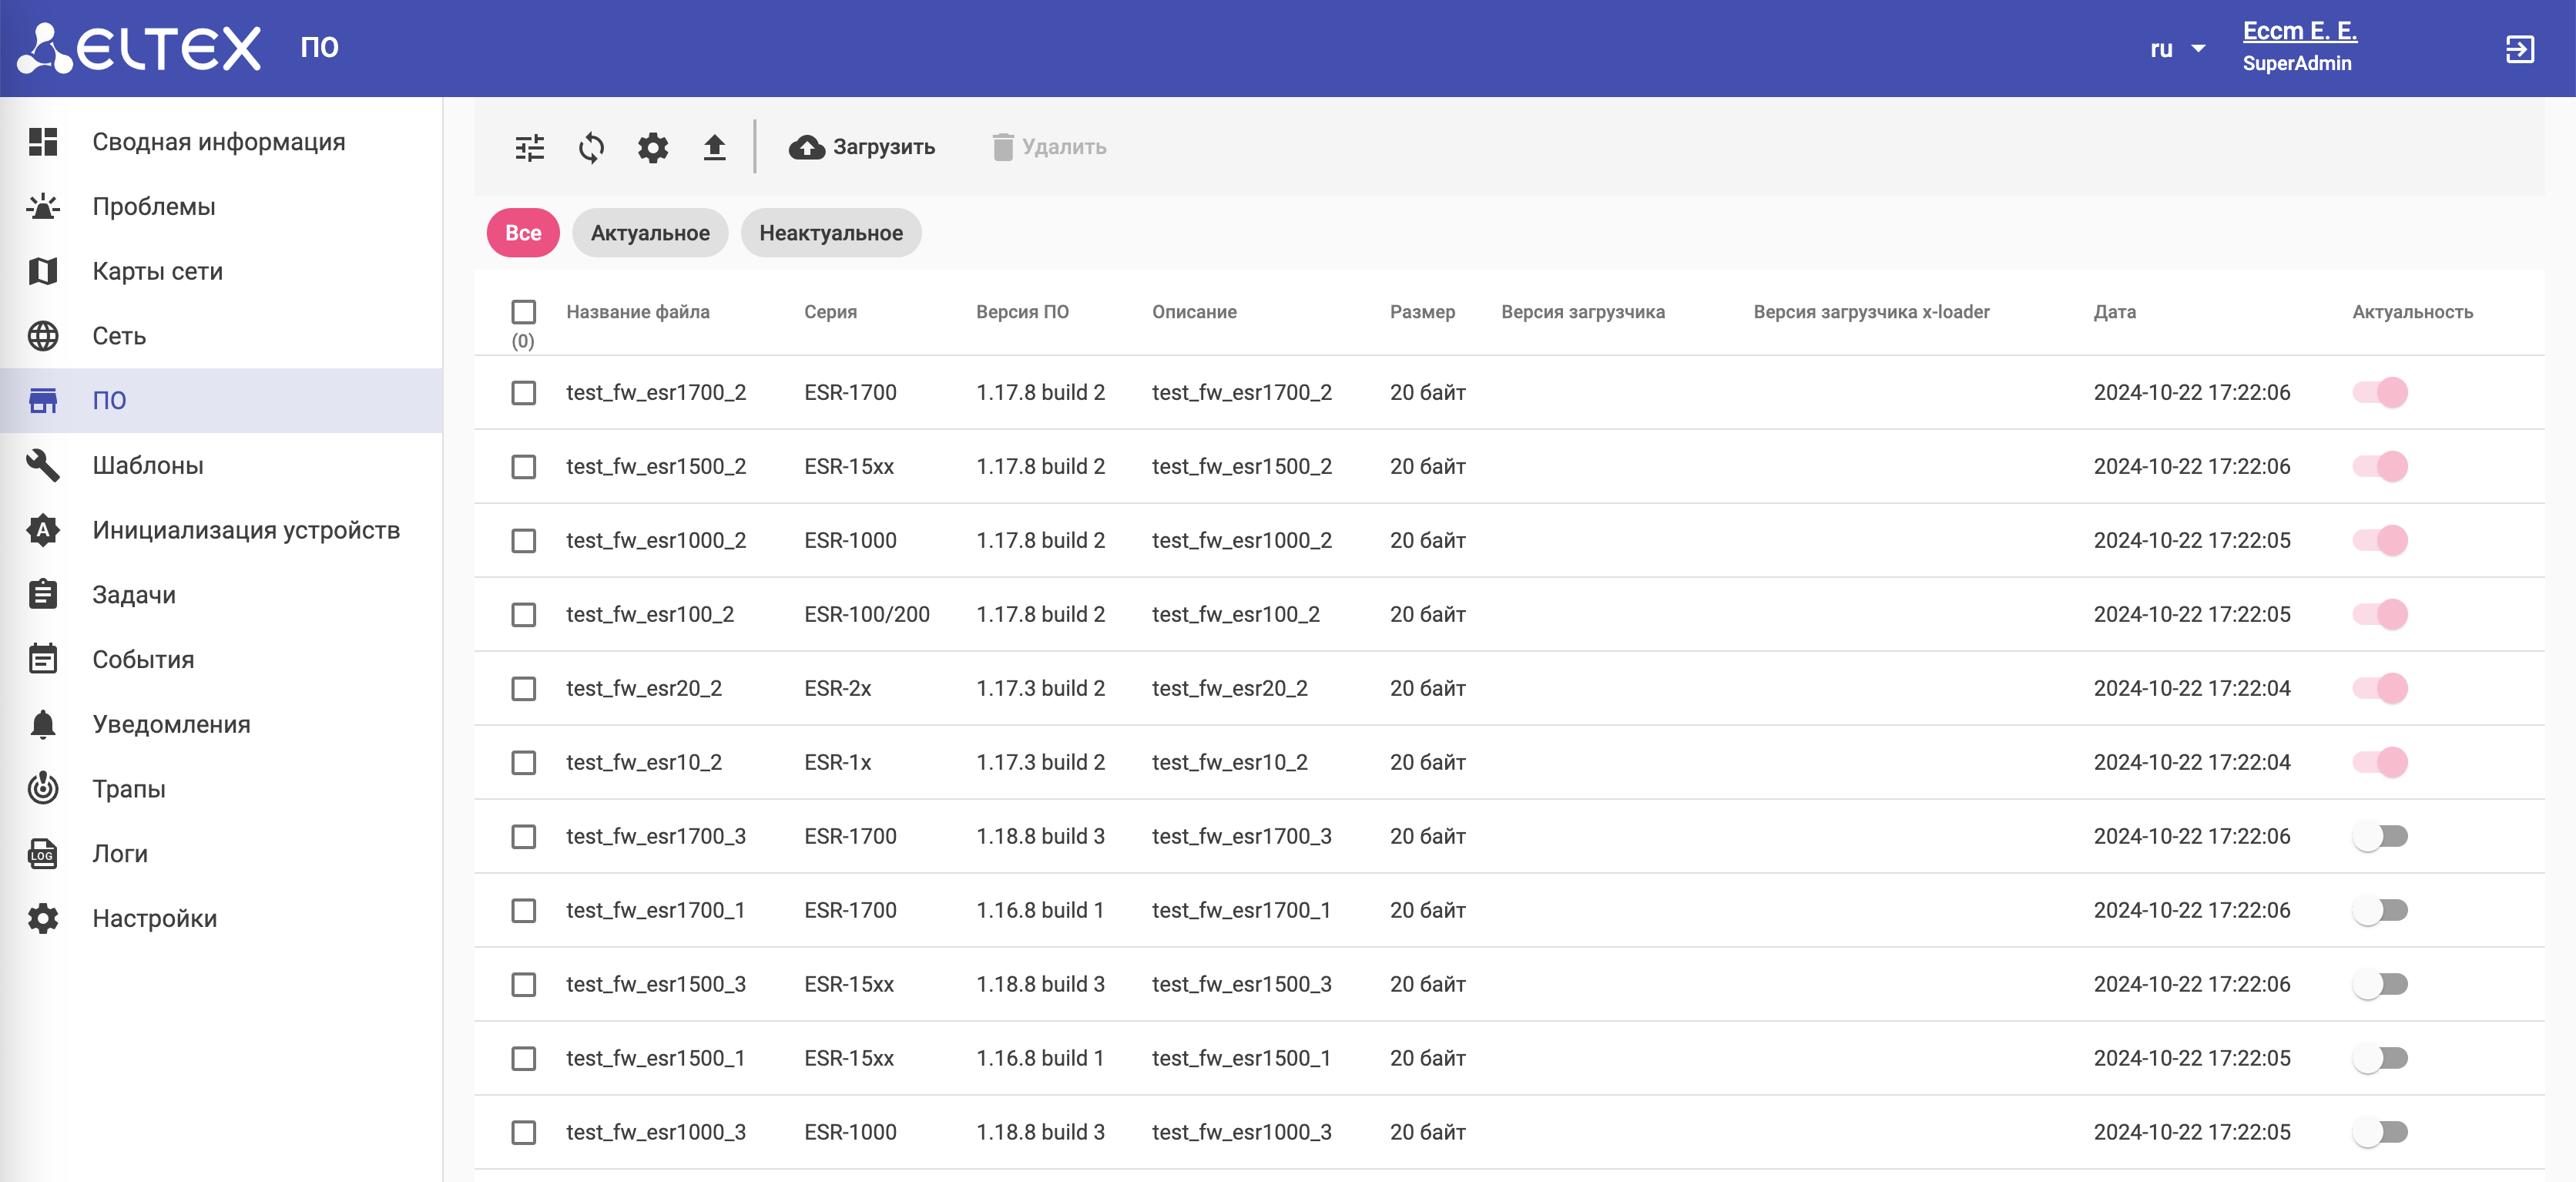Open Проблемы from the sidebar
The width and height of the screenshot is (2576, 1182).
click(153, 206)
